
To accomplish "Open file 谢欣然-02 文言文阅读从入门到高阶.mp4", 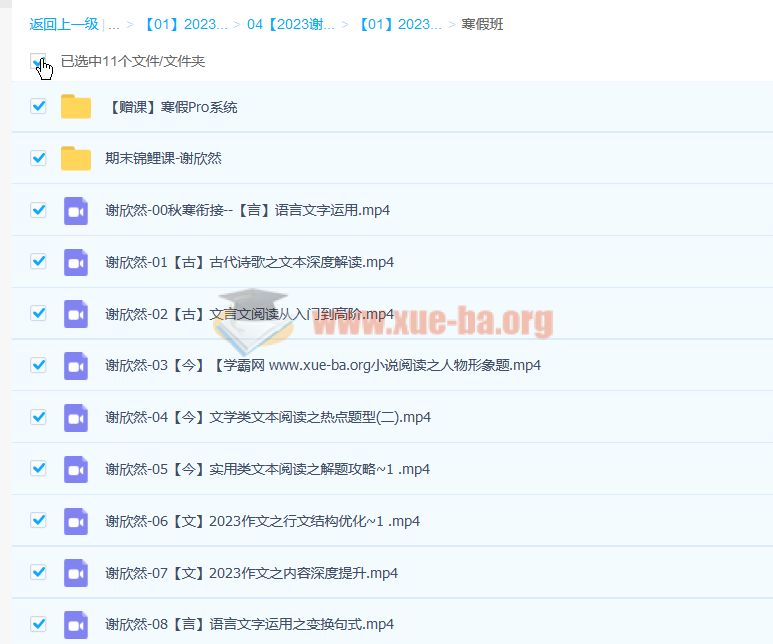I will (x=249, y=314).
